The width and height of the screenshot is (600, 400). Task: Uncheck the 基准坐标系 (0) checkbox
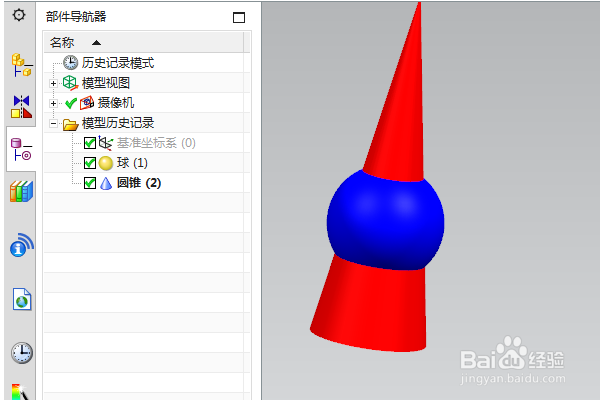(x=90, y=143)
